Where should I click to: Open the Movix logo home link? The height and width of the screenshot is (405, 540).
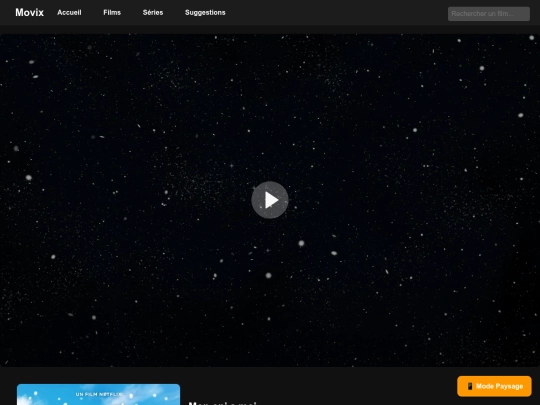tap(30, 13)
